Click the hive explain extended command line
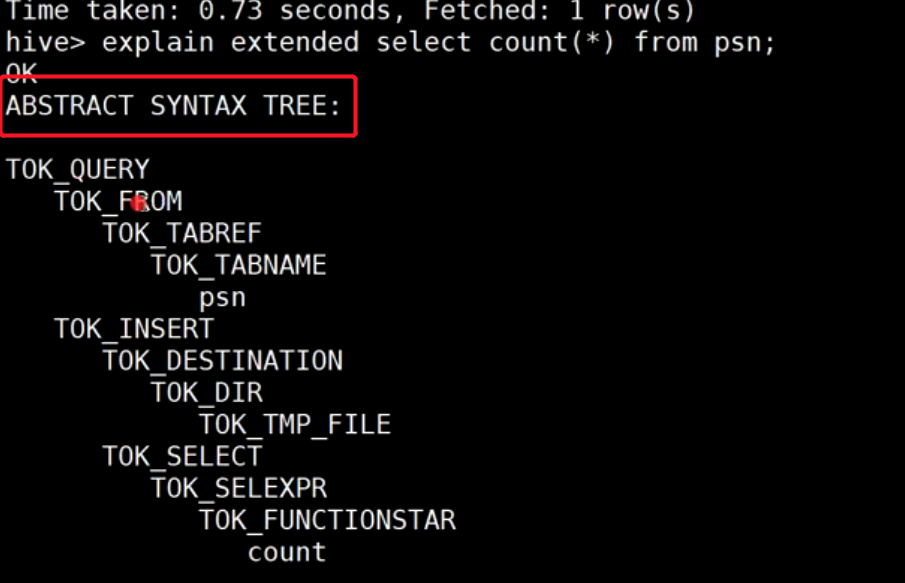 pos(390,43)
